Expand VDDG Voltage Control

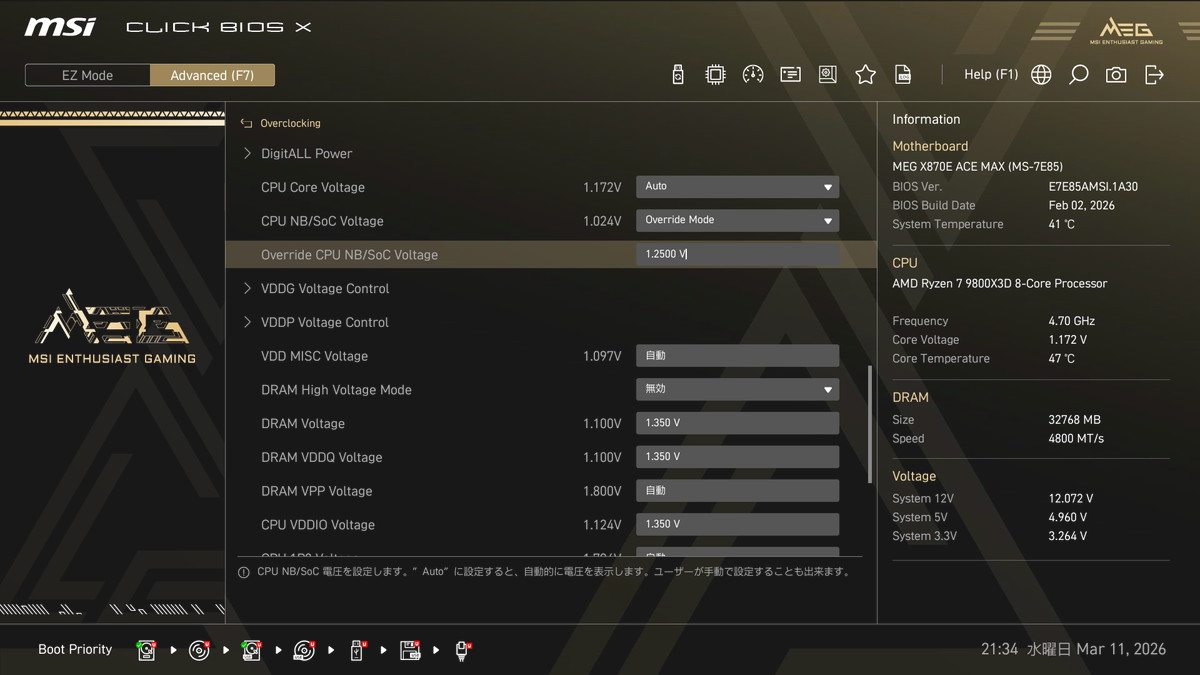324,289
